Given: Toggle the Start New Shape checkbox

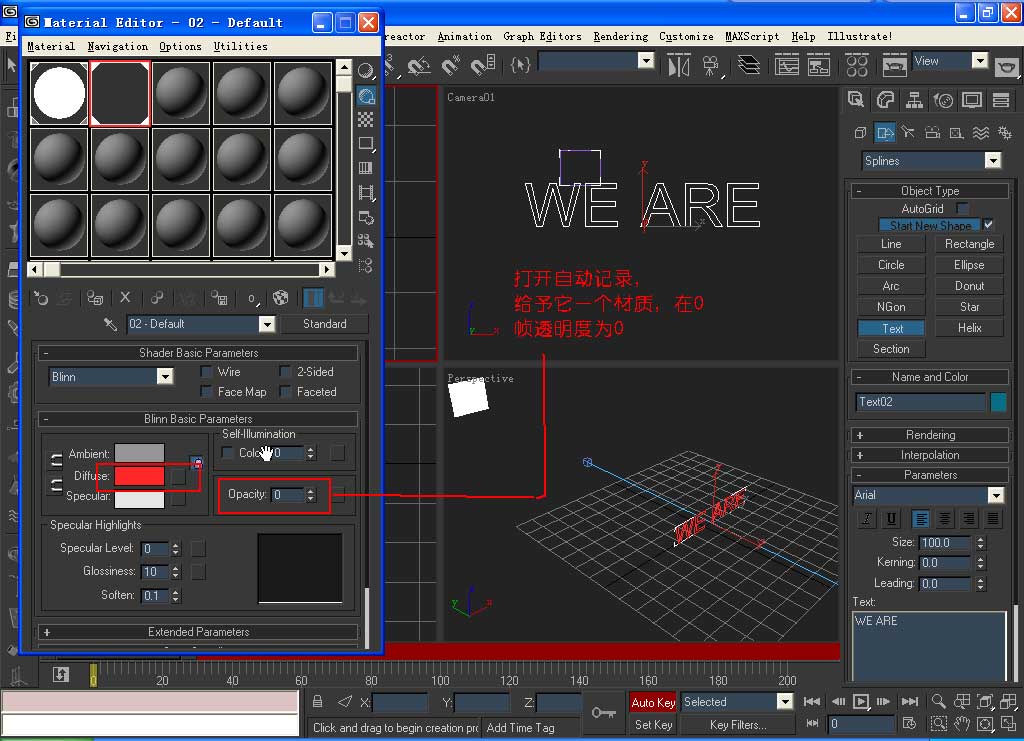Looking at the screenshot, I should click(x=988, y=225).
